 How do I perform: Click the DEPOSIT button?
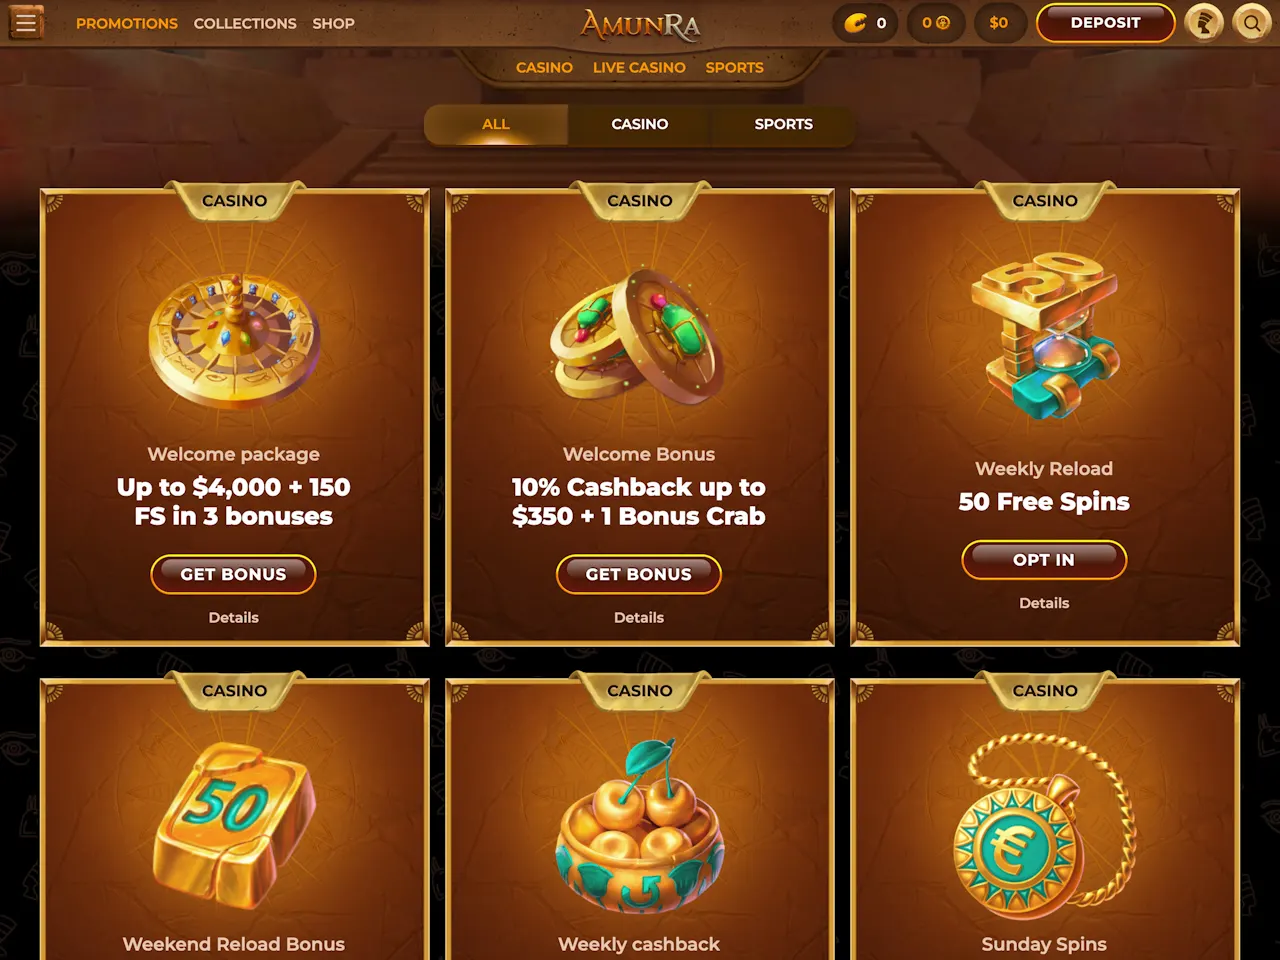point(1105,23)
